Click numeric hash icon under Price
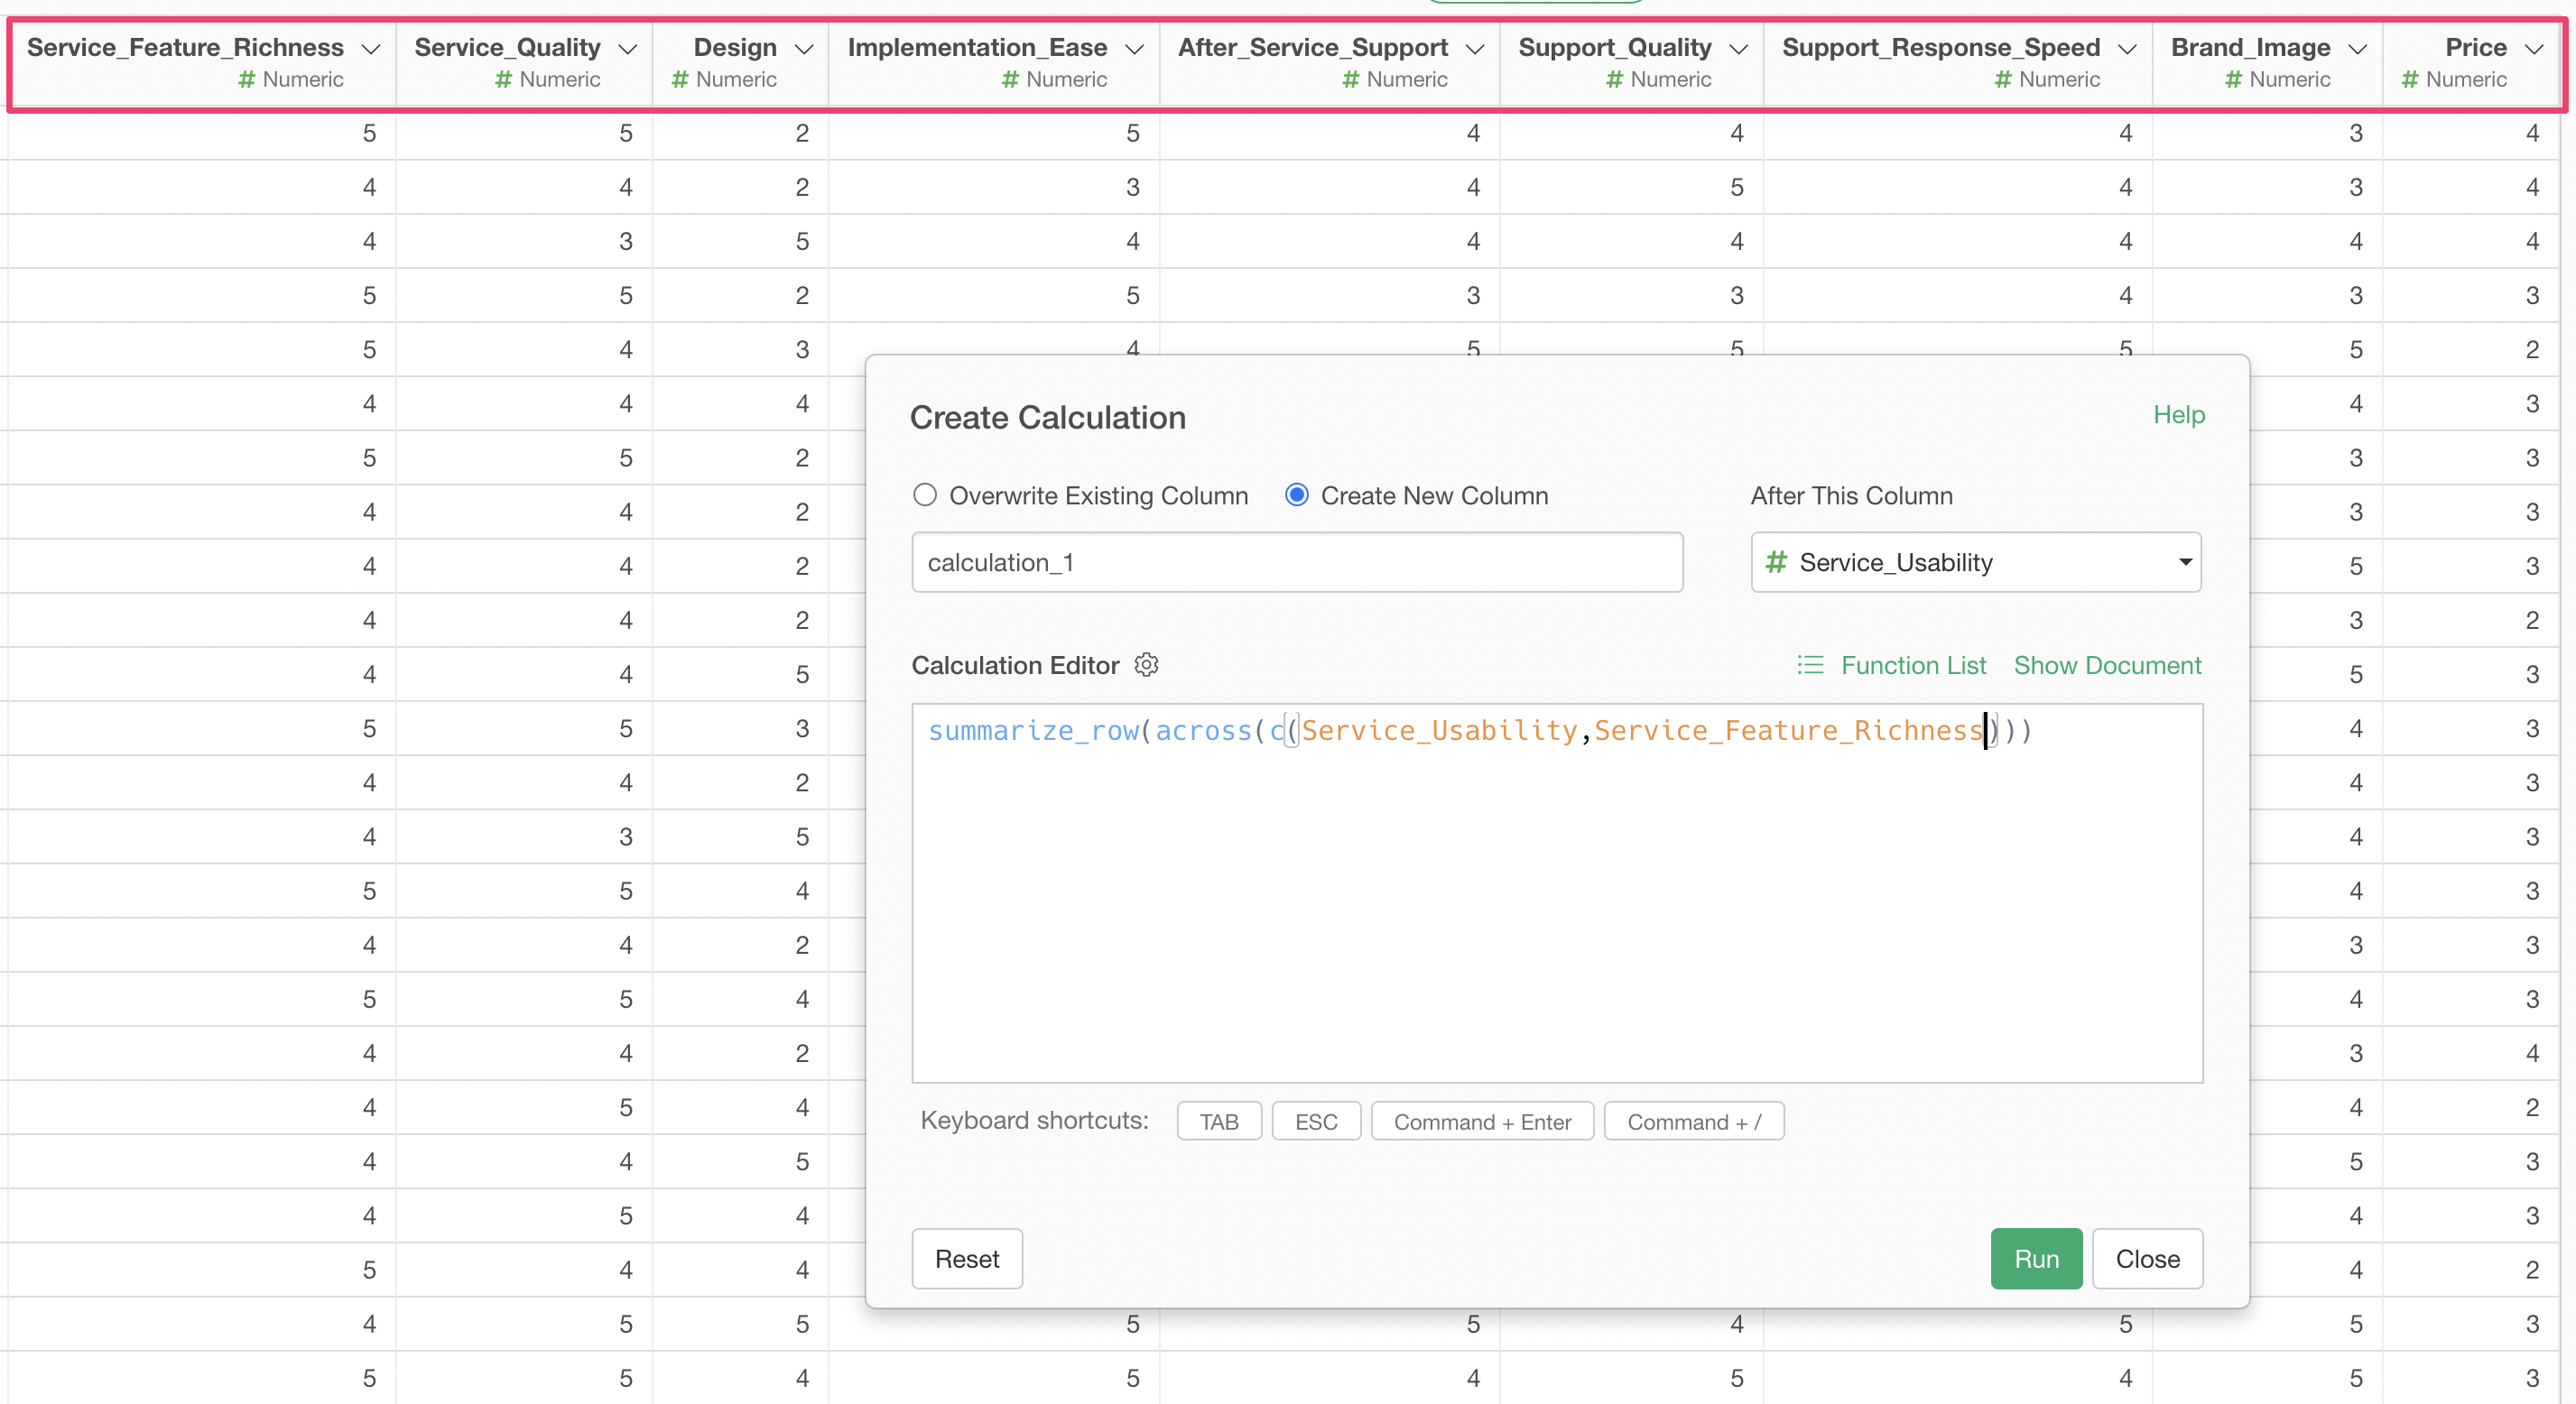 pos(2410,79)
